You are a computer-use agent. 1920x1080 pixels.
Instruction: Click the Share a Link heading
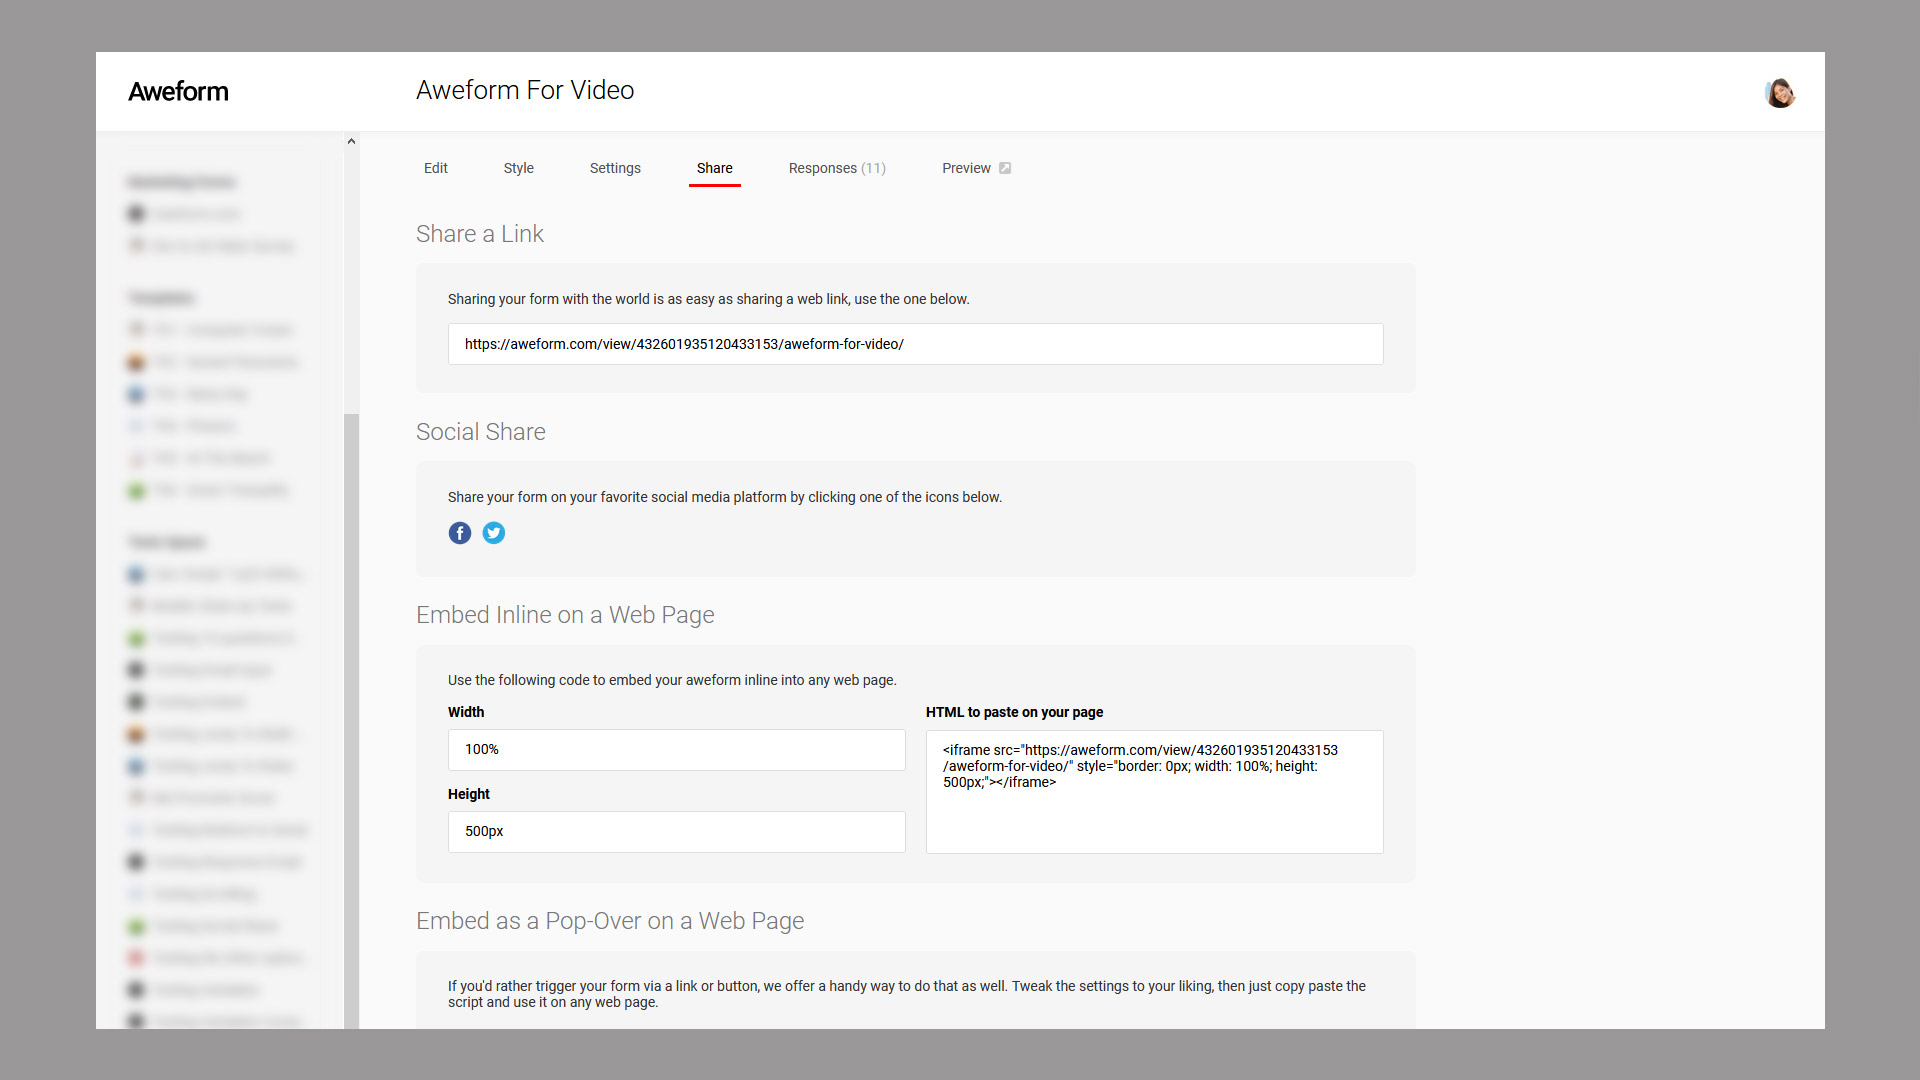point(480,234)
